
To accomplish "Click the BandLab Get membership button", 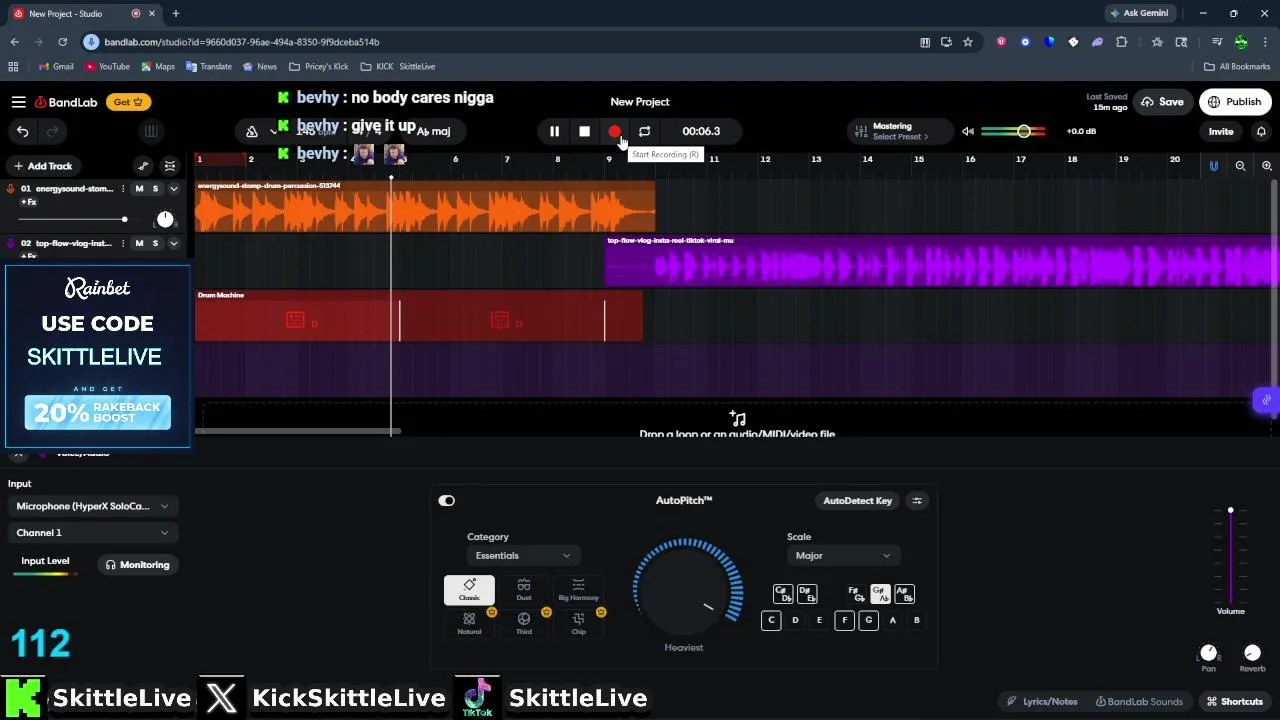I will 128,102.
